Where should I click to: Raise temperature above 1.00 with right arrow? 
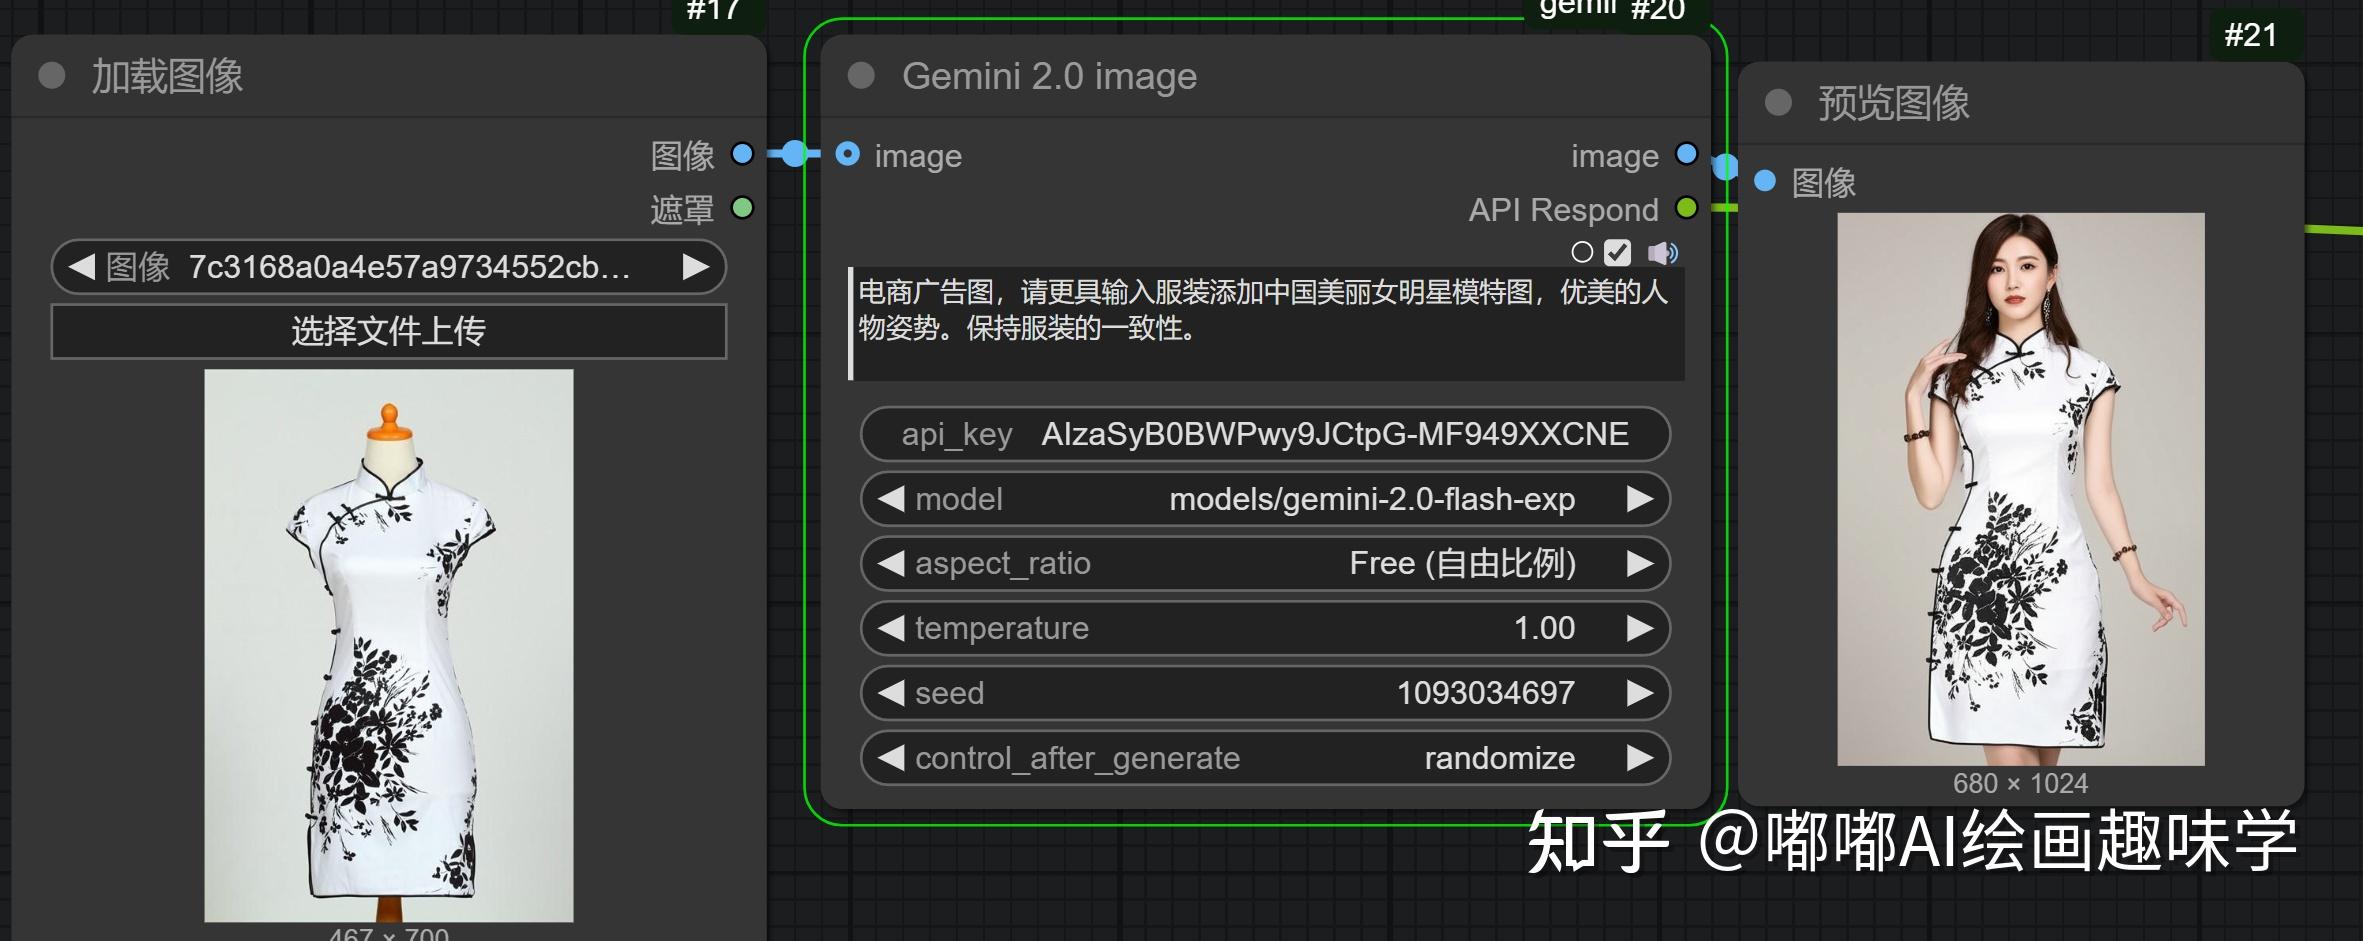coord(1639,628)
